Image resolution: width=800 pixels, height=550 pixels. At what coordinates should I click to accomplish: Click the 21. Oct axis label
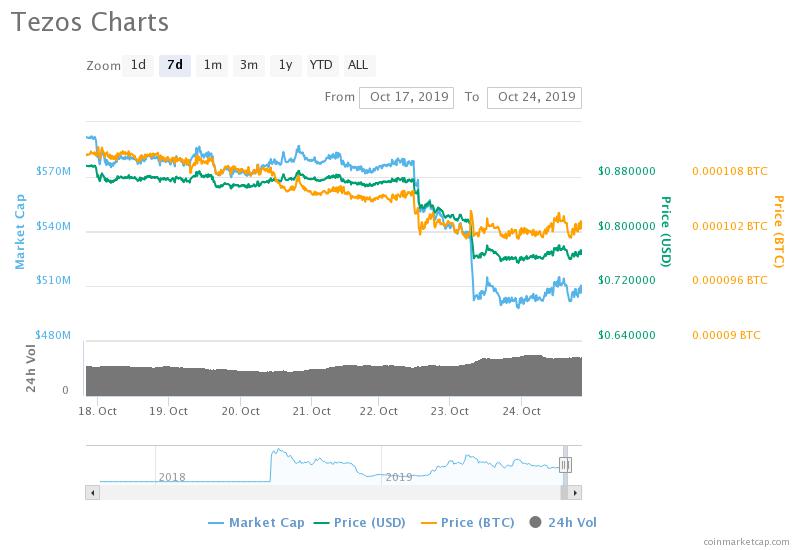[311, 411]
